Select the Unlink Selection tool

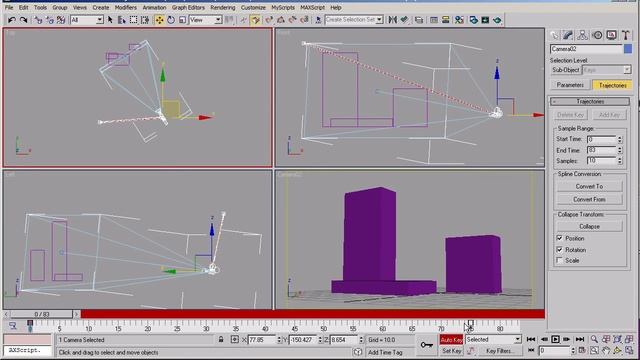click(49, 20)
